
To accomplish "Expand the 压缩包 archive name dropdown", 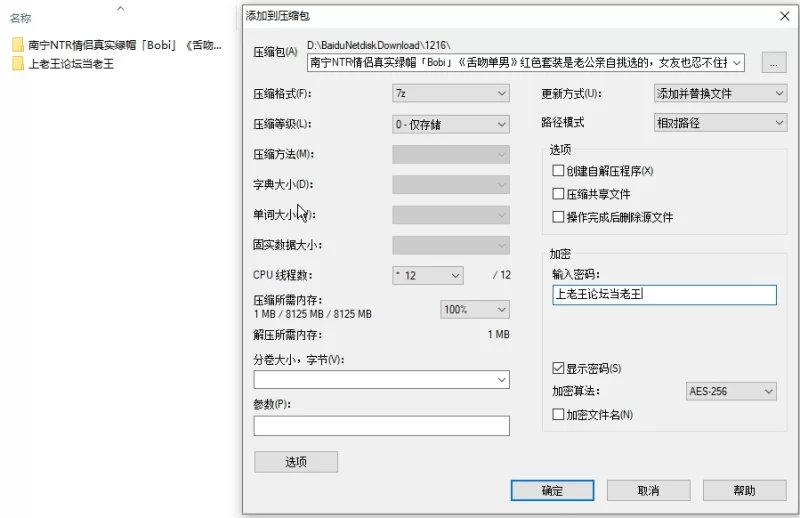I will click(x=736, y=63).
